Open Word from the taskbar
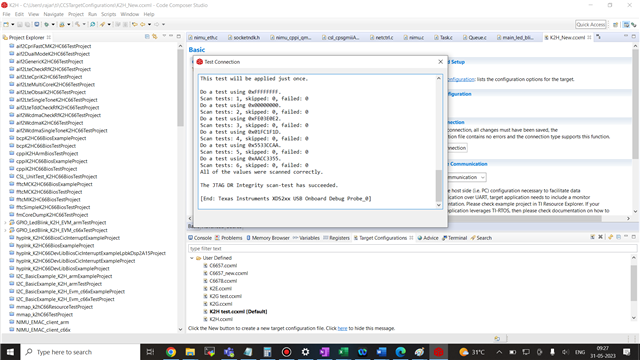640x360 pixels. coord(381,352)
